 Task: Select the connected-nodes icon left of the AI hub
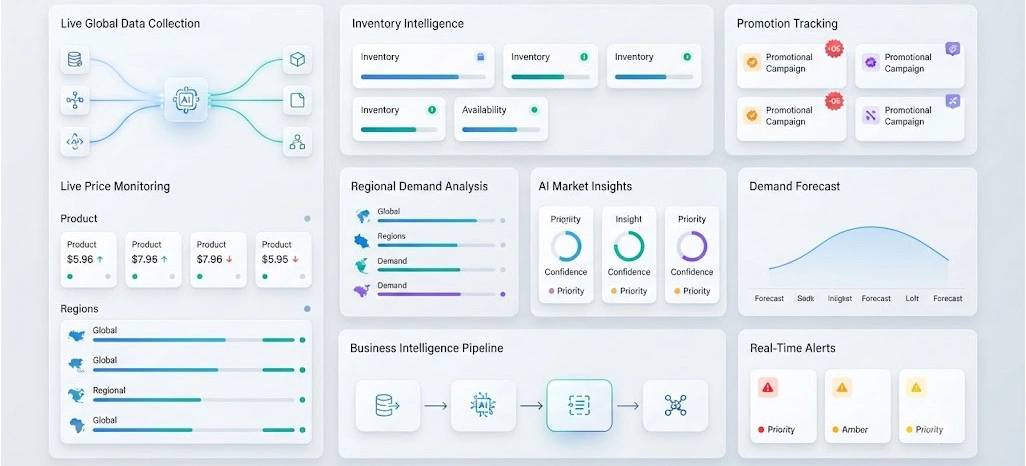(x=75, y=100)
